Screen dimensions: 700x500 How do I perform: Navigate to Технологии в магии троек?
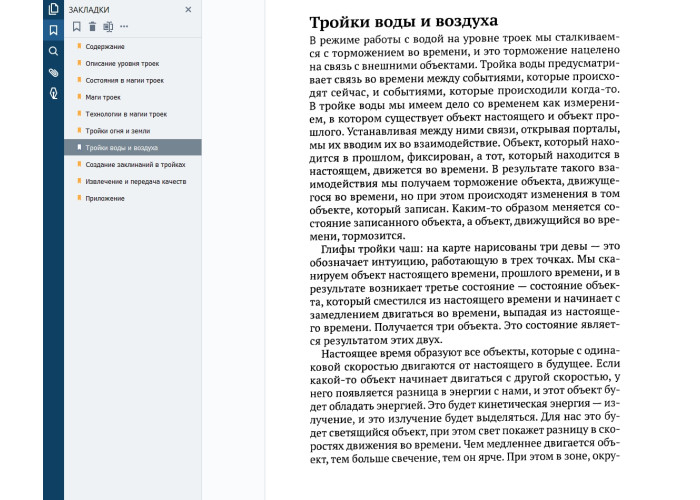[x=126, y=114]
